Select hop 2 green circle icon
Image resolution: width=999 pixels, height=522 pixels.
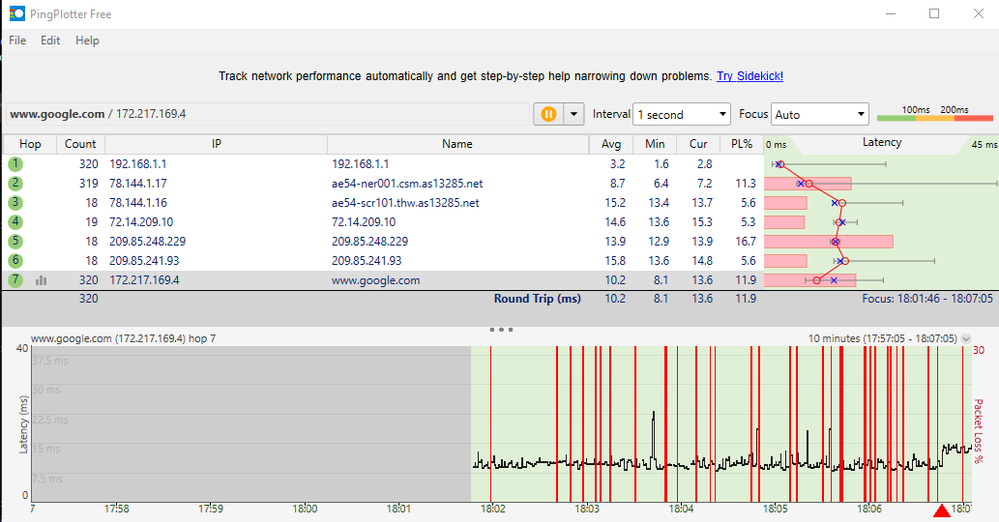[15, 184]
